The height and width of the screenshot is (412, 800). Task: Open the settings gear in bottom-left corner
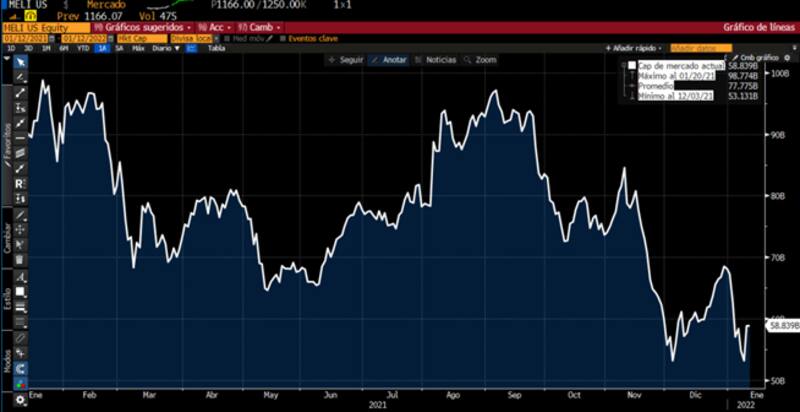[x=20, y=400]
